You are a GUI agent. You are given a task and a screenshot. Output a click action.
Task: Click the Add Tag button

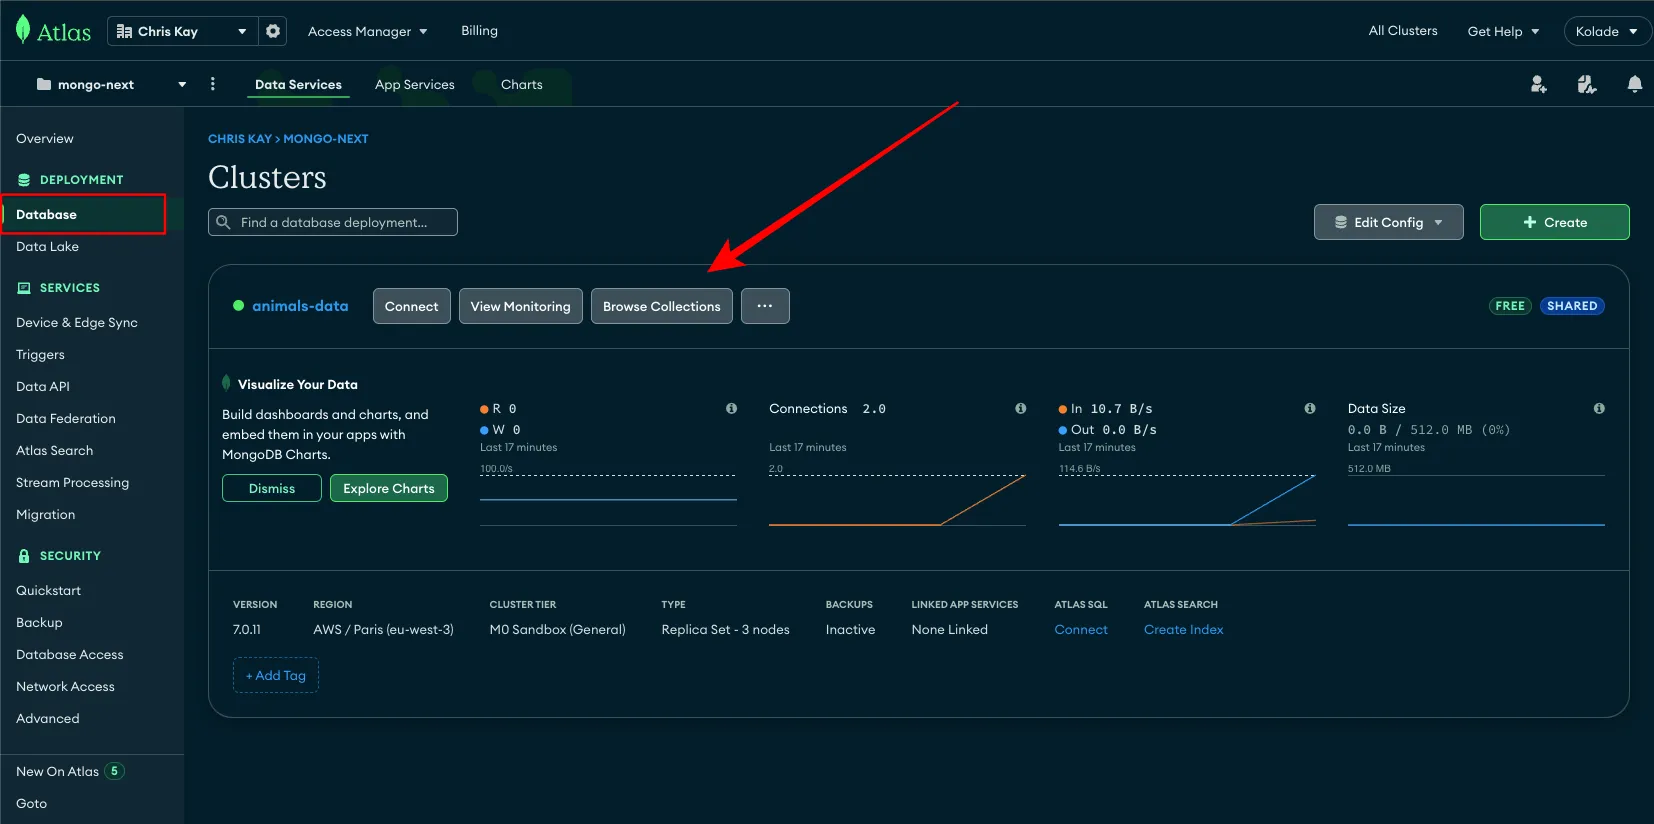coord(276,675)
